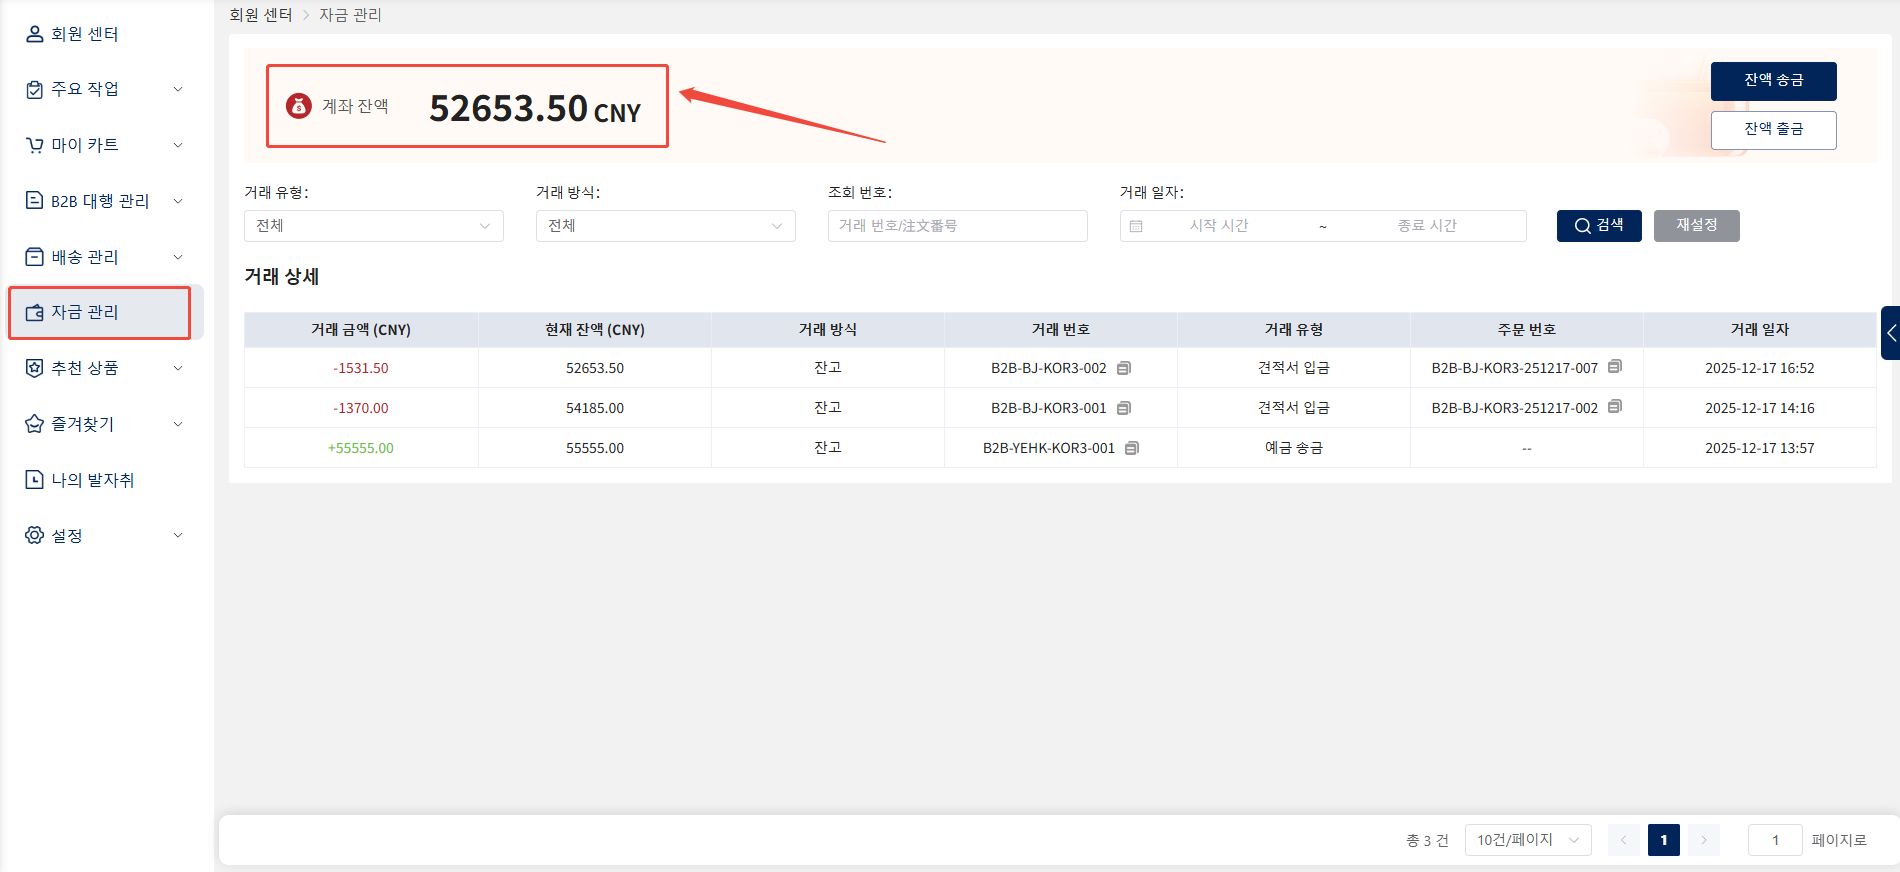Copy order number B2B-BJ-KOR3-251217-002
Viewport: 1900px width, 872px height.
click(x=1615, y=407)
